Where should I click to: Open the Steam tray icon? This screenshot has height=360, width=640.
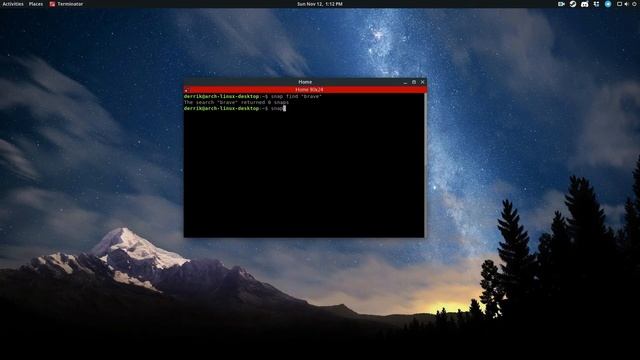pyautogui.click(x=573, y=4)
